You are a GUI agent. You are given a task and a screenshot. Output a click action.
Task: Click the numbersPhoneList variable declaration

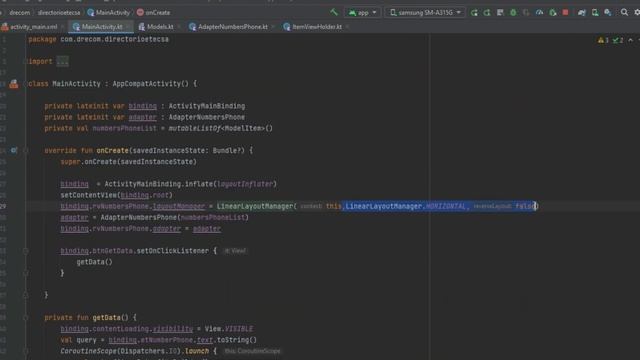124,128
